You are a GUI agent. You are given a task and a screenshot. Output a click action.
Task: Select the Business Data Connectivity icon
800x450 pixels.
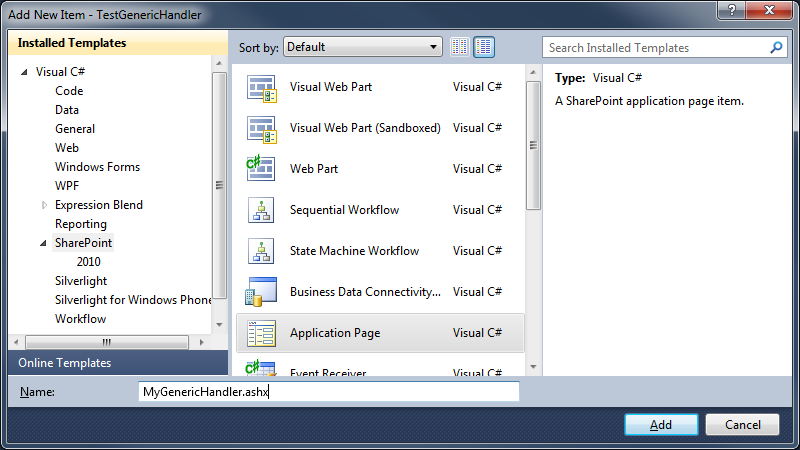[261, 292]
